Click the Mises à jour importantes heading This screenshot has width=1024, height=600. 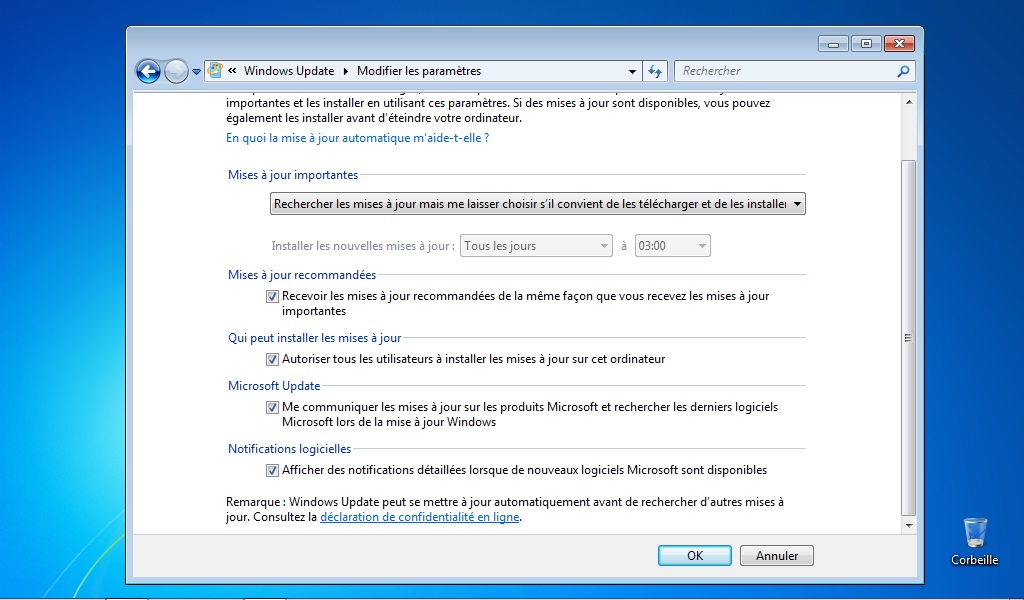point(293,175)
